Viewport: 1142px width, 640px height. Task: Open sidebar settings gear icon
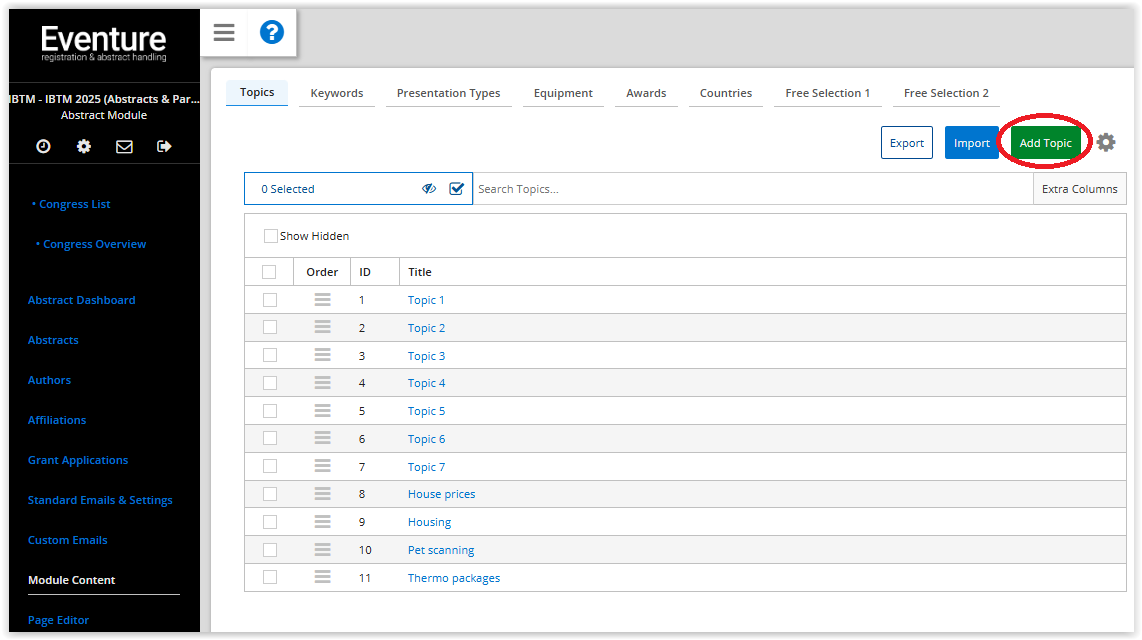pyautogui.click(x=84, y=146)
